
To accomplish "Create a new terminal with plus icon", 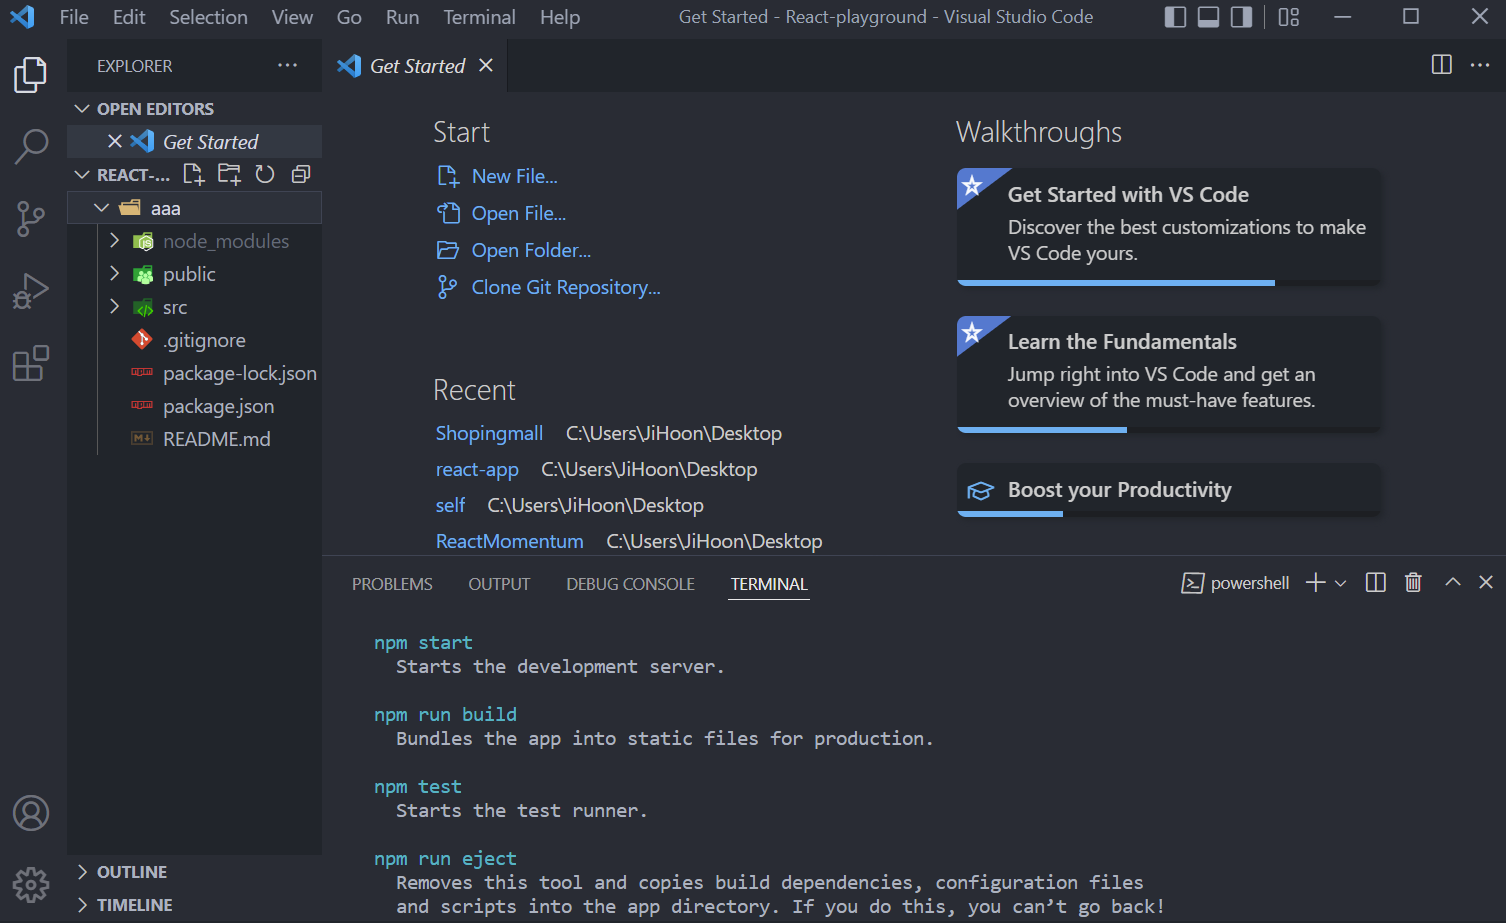I will pyautogui.click(x=1316, y=583).
